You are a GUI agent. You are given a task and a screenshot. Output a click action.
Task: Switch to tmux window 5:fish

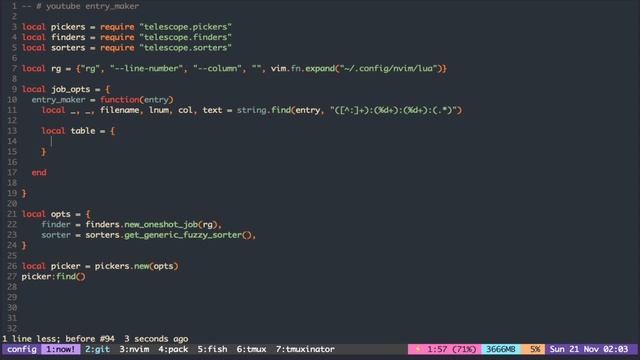point(212,349)
